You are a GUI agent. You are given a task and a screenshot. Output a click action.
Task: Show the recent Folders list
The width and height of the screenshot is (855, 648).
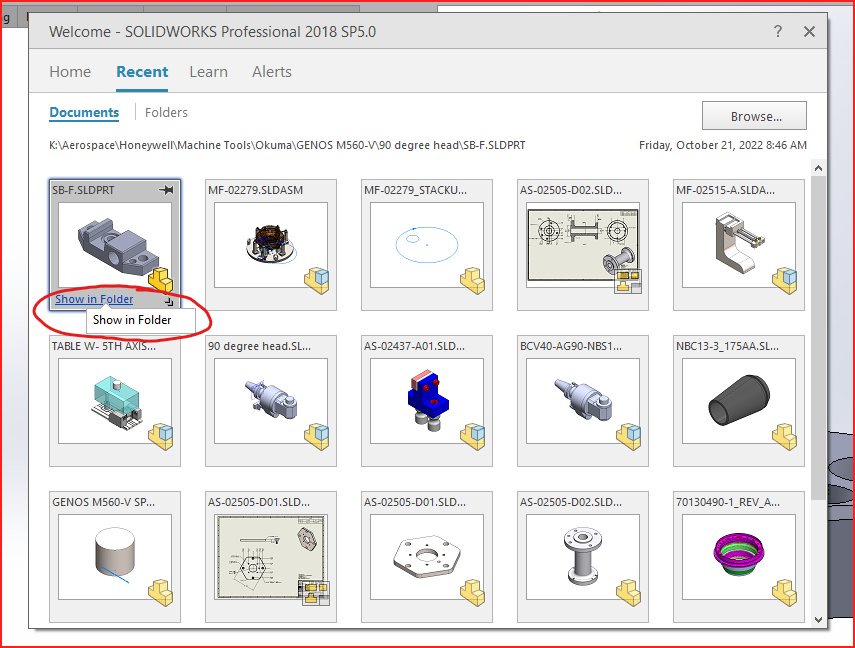(166, 113)
